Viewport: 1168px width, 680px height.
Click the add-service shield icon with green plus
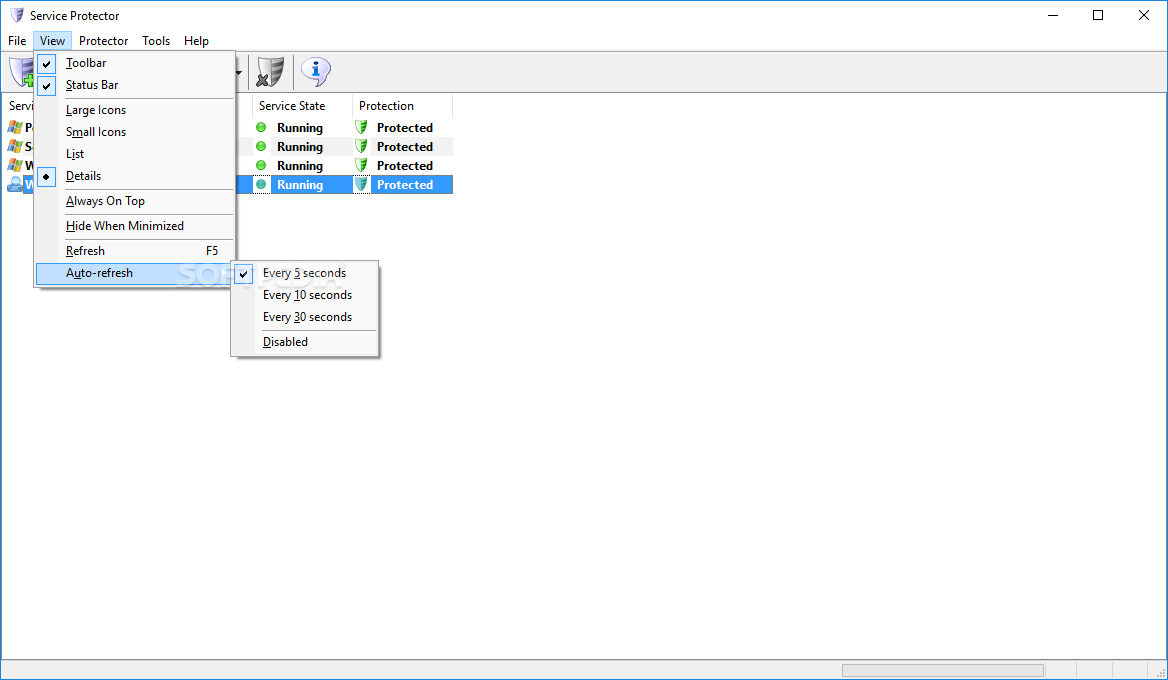(x=21, y=72)
